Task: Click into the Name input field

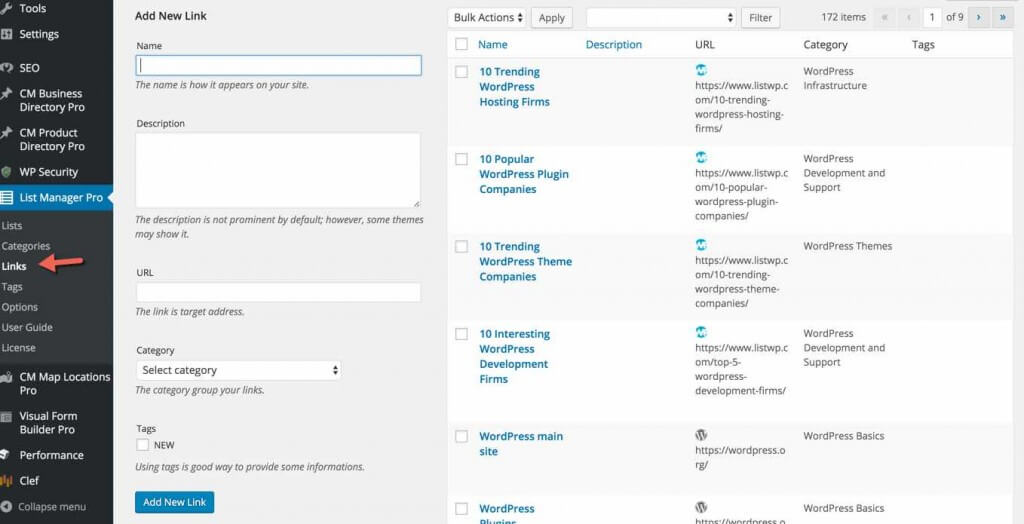Action: [x=278, y=65]
